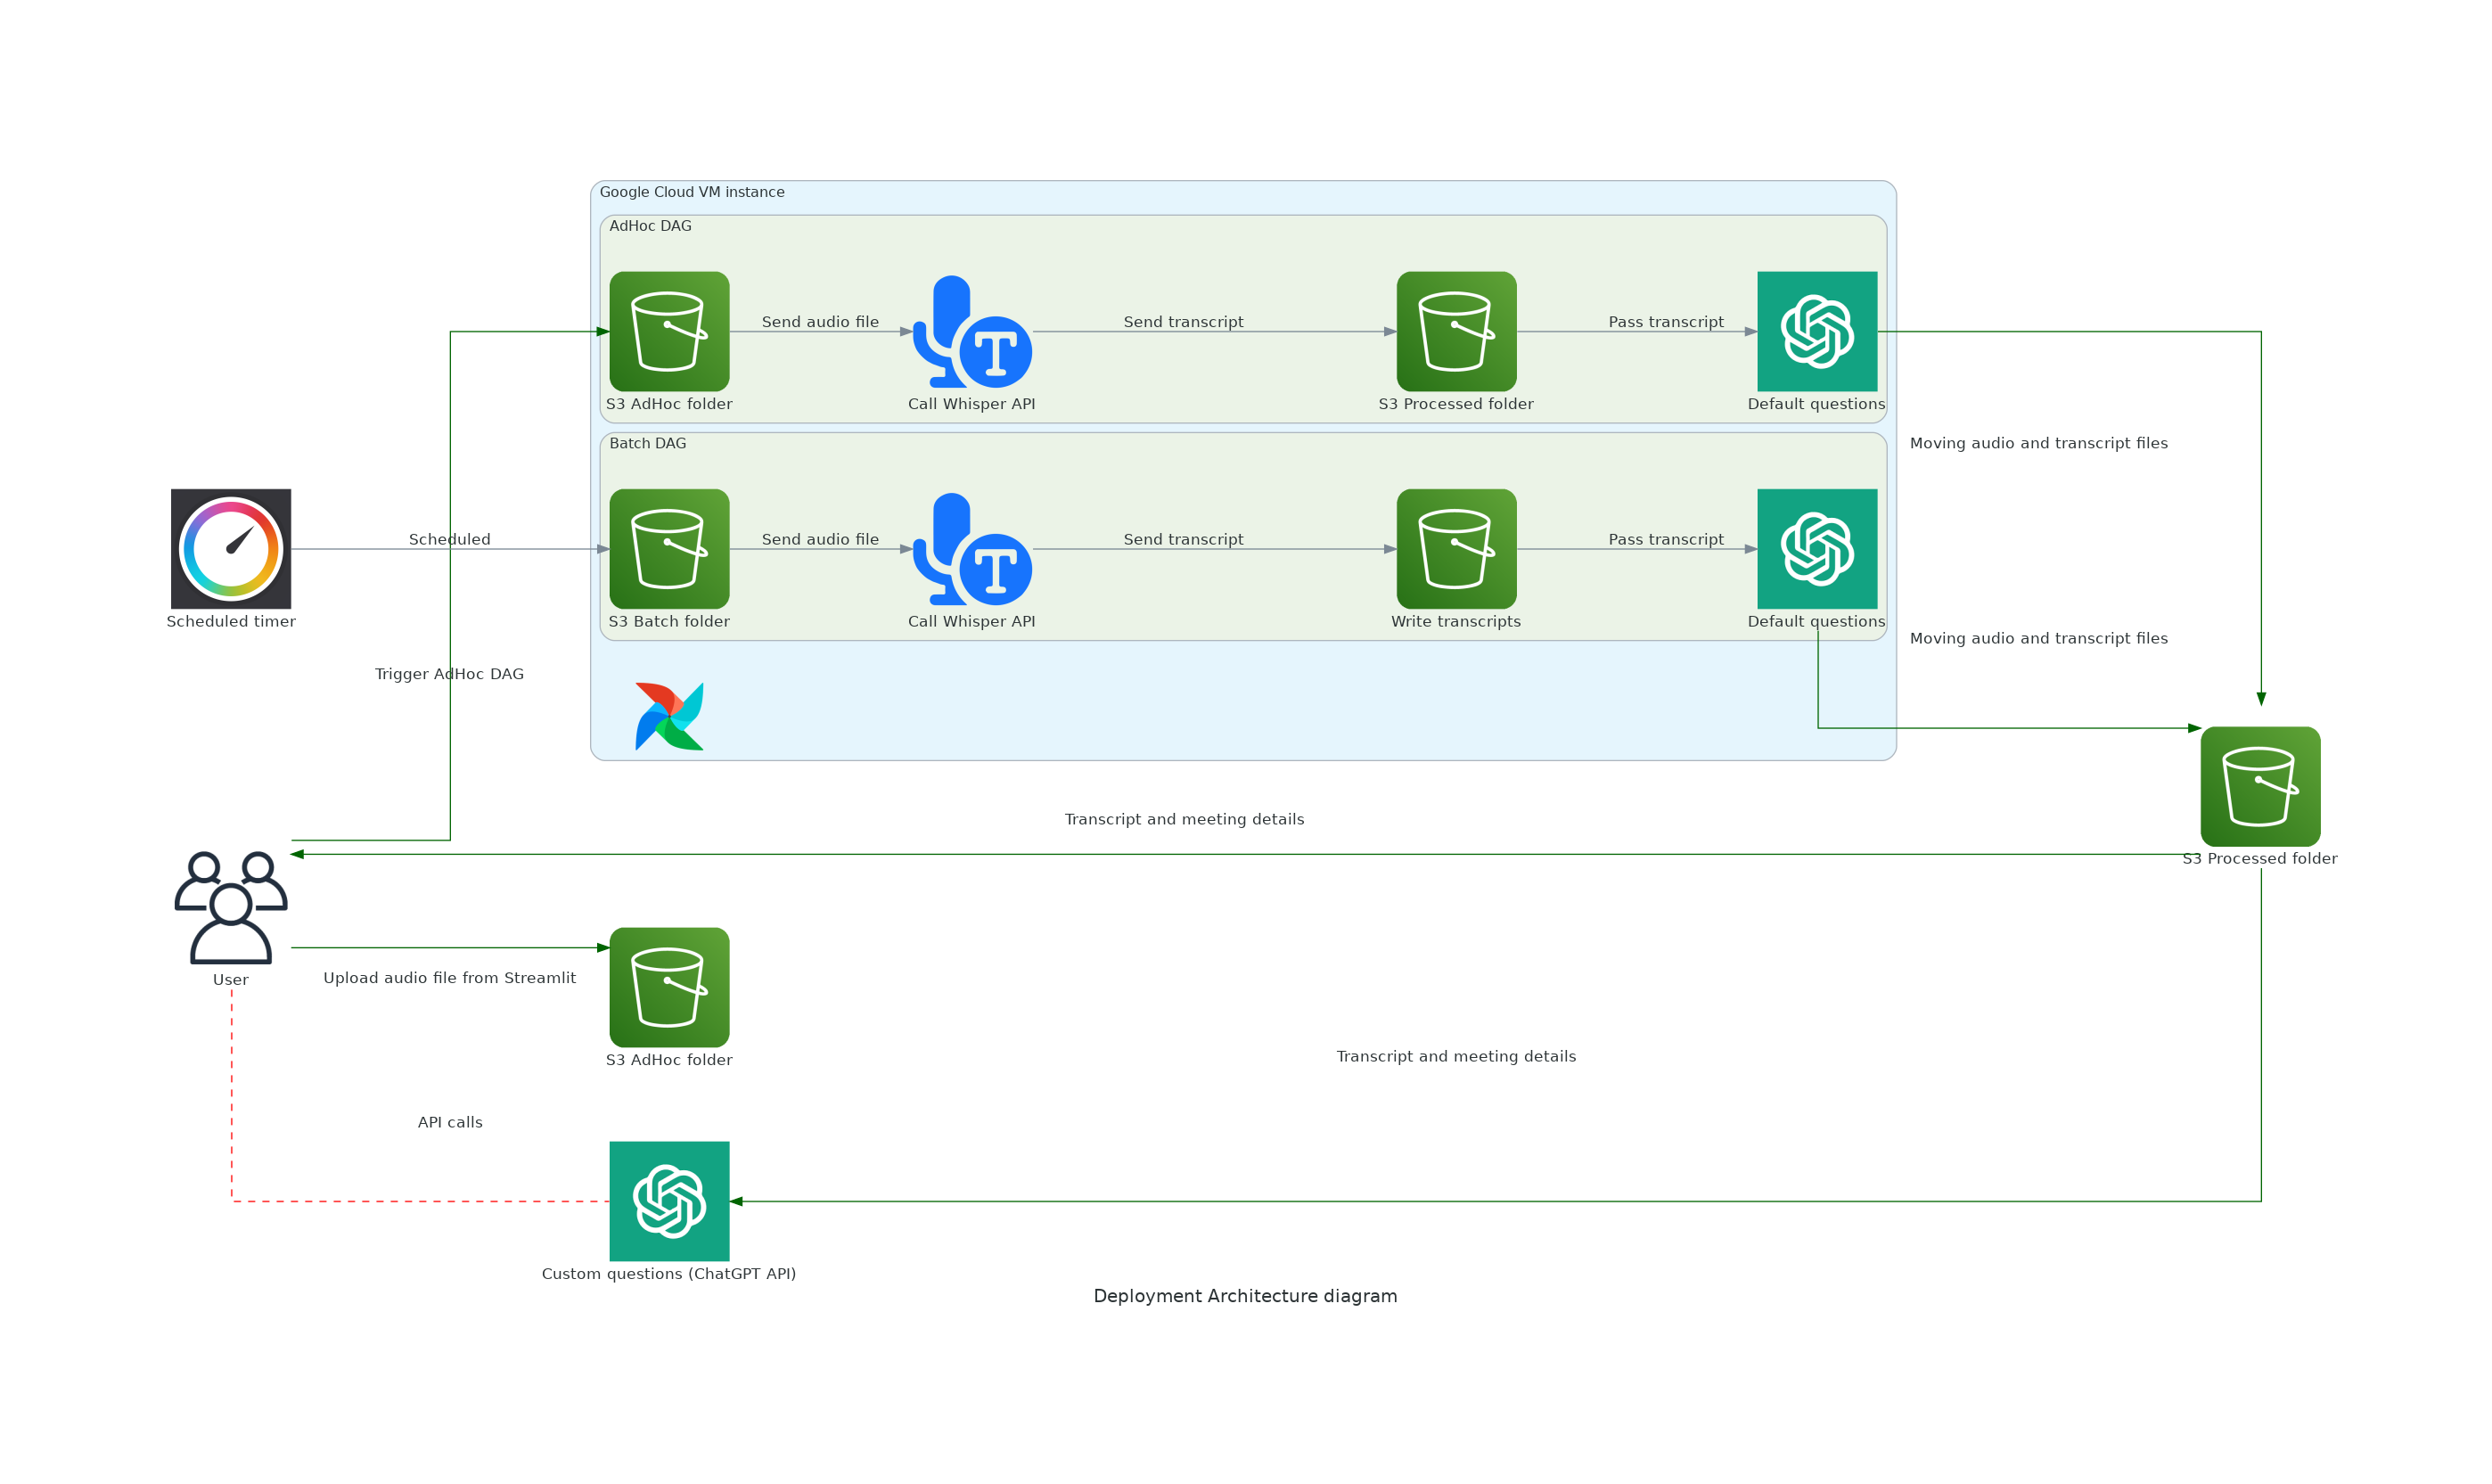Click S3 AdHoc folder bucket below the VM
The height and width of the screenshot is (1484, 2492).
(669, 986)
